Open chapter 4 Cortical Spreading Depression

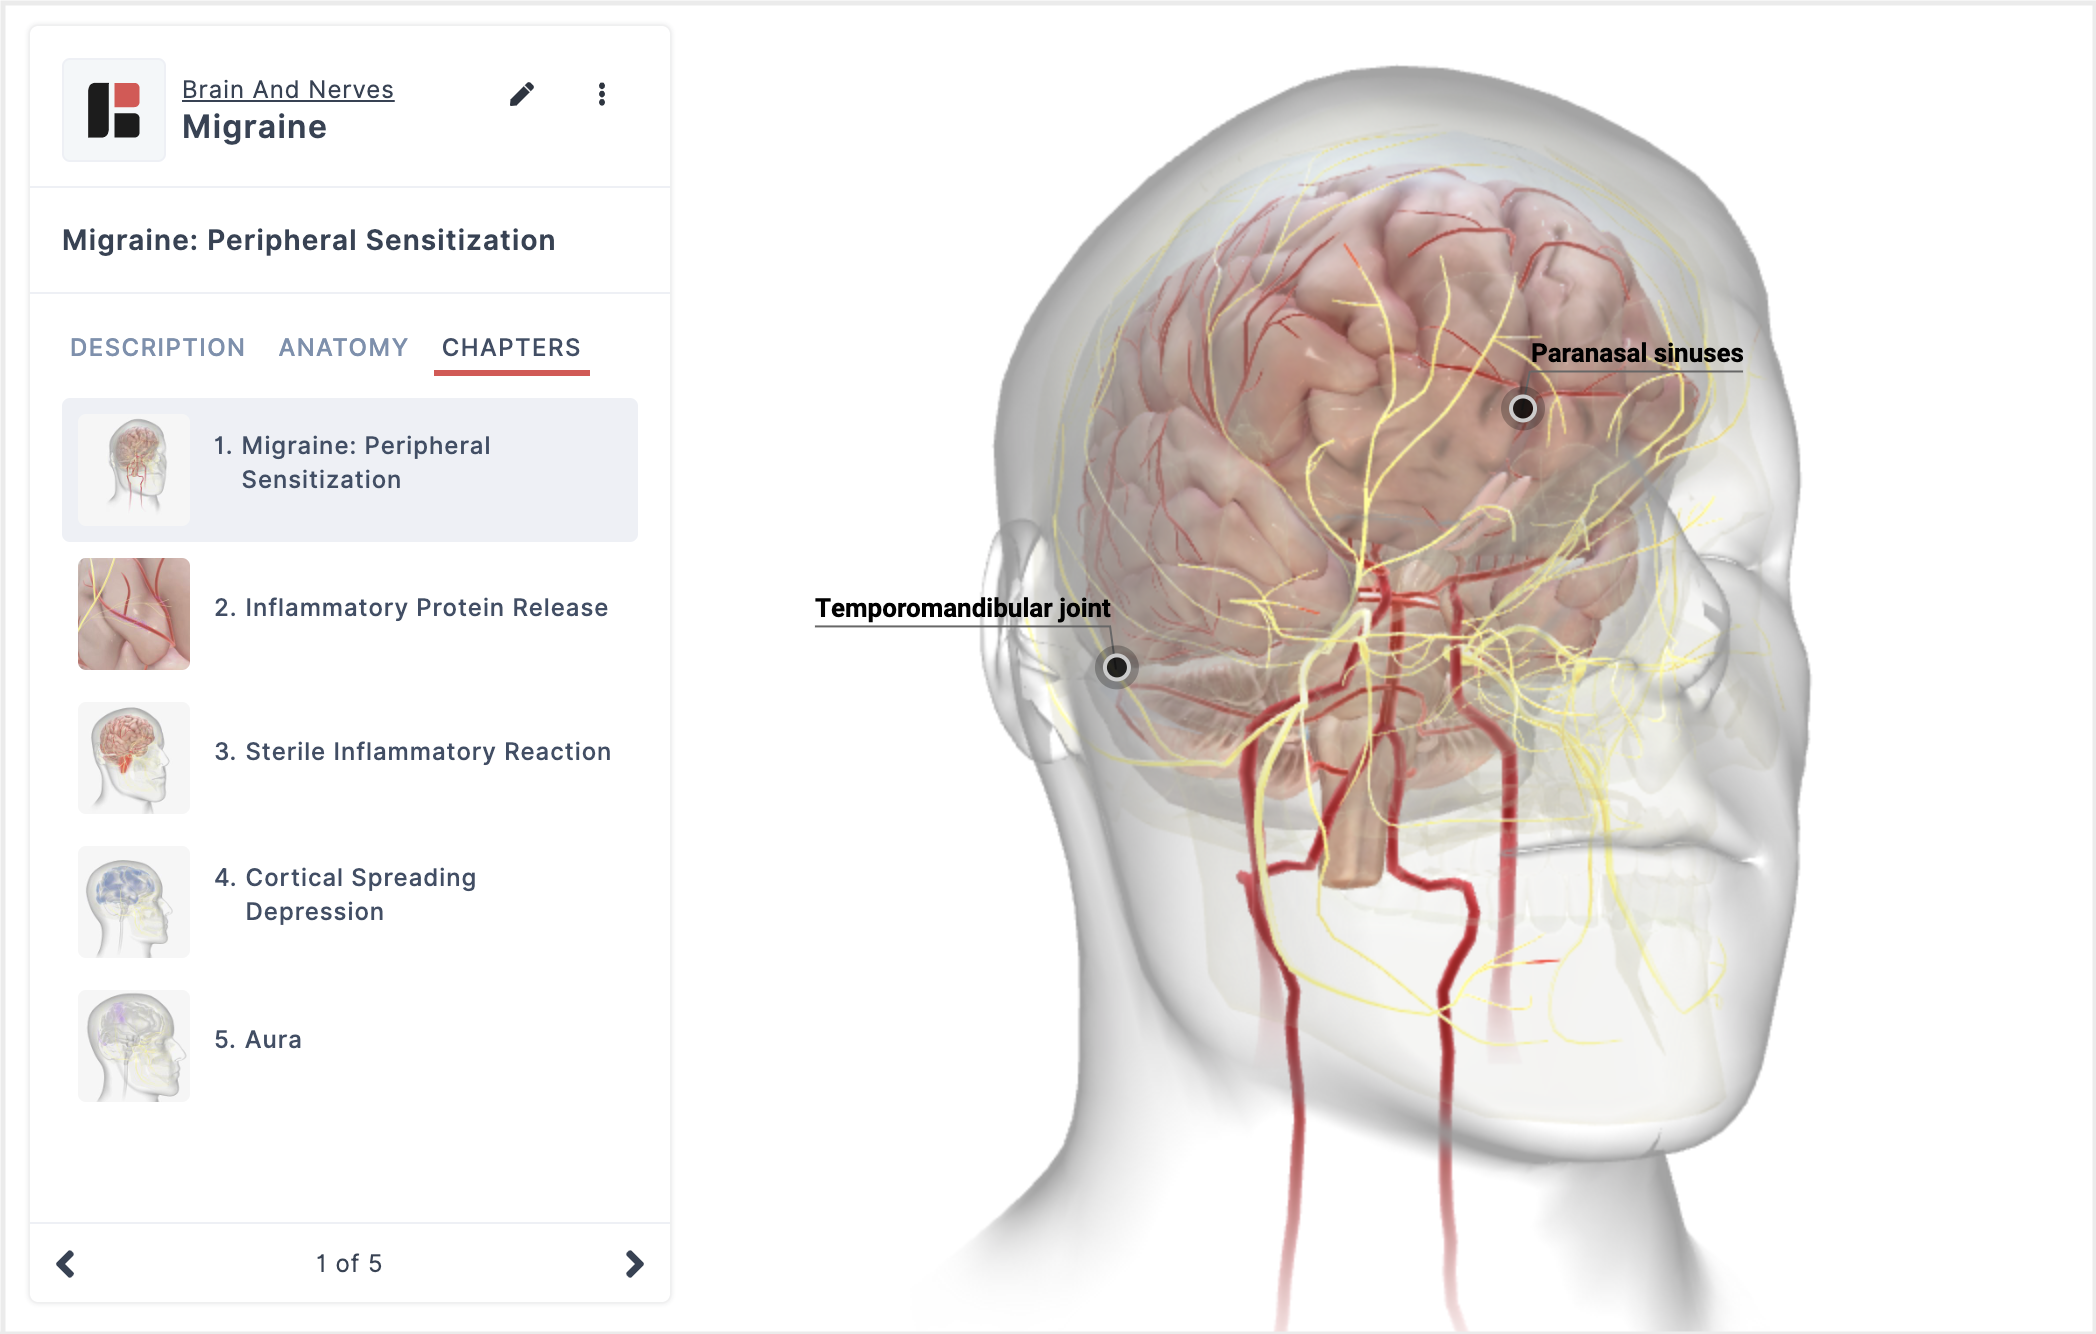click(350, 902)
